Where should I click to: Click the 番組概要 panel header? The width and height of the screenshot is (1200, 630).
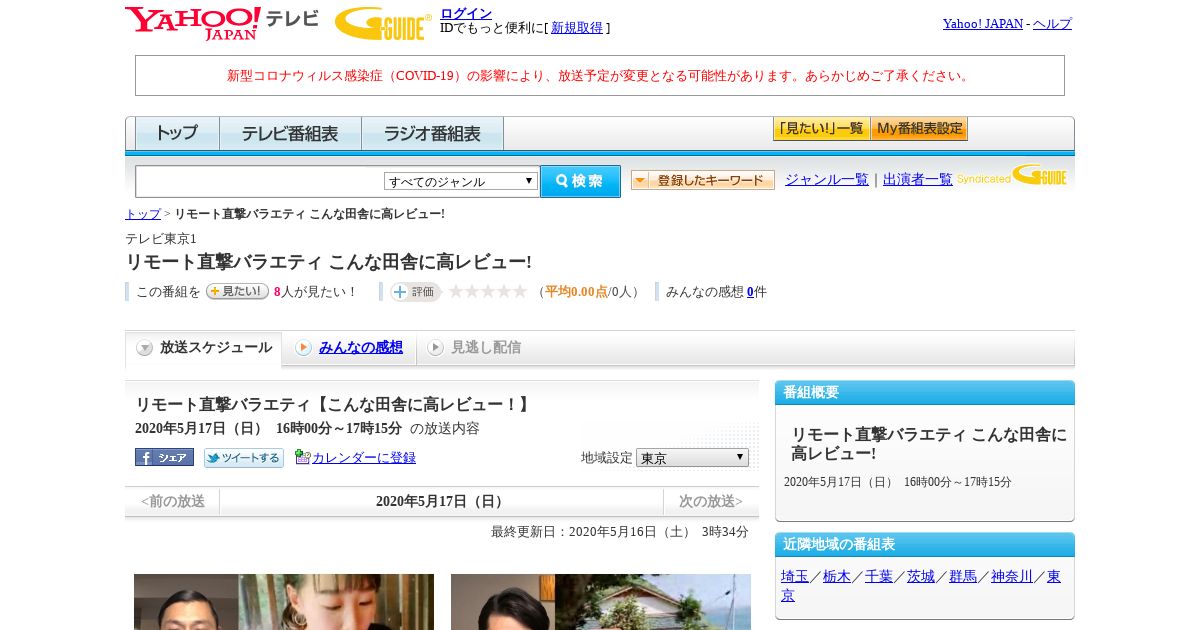click(925, 392)
